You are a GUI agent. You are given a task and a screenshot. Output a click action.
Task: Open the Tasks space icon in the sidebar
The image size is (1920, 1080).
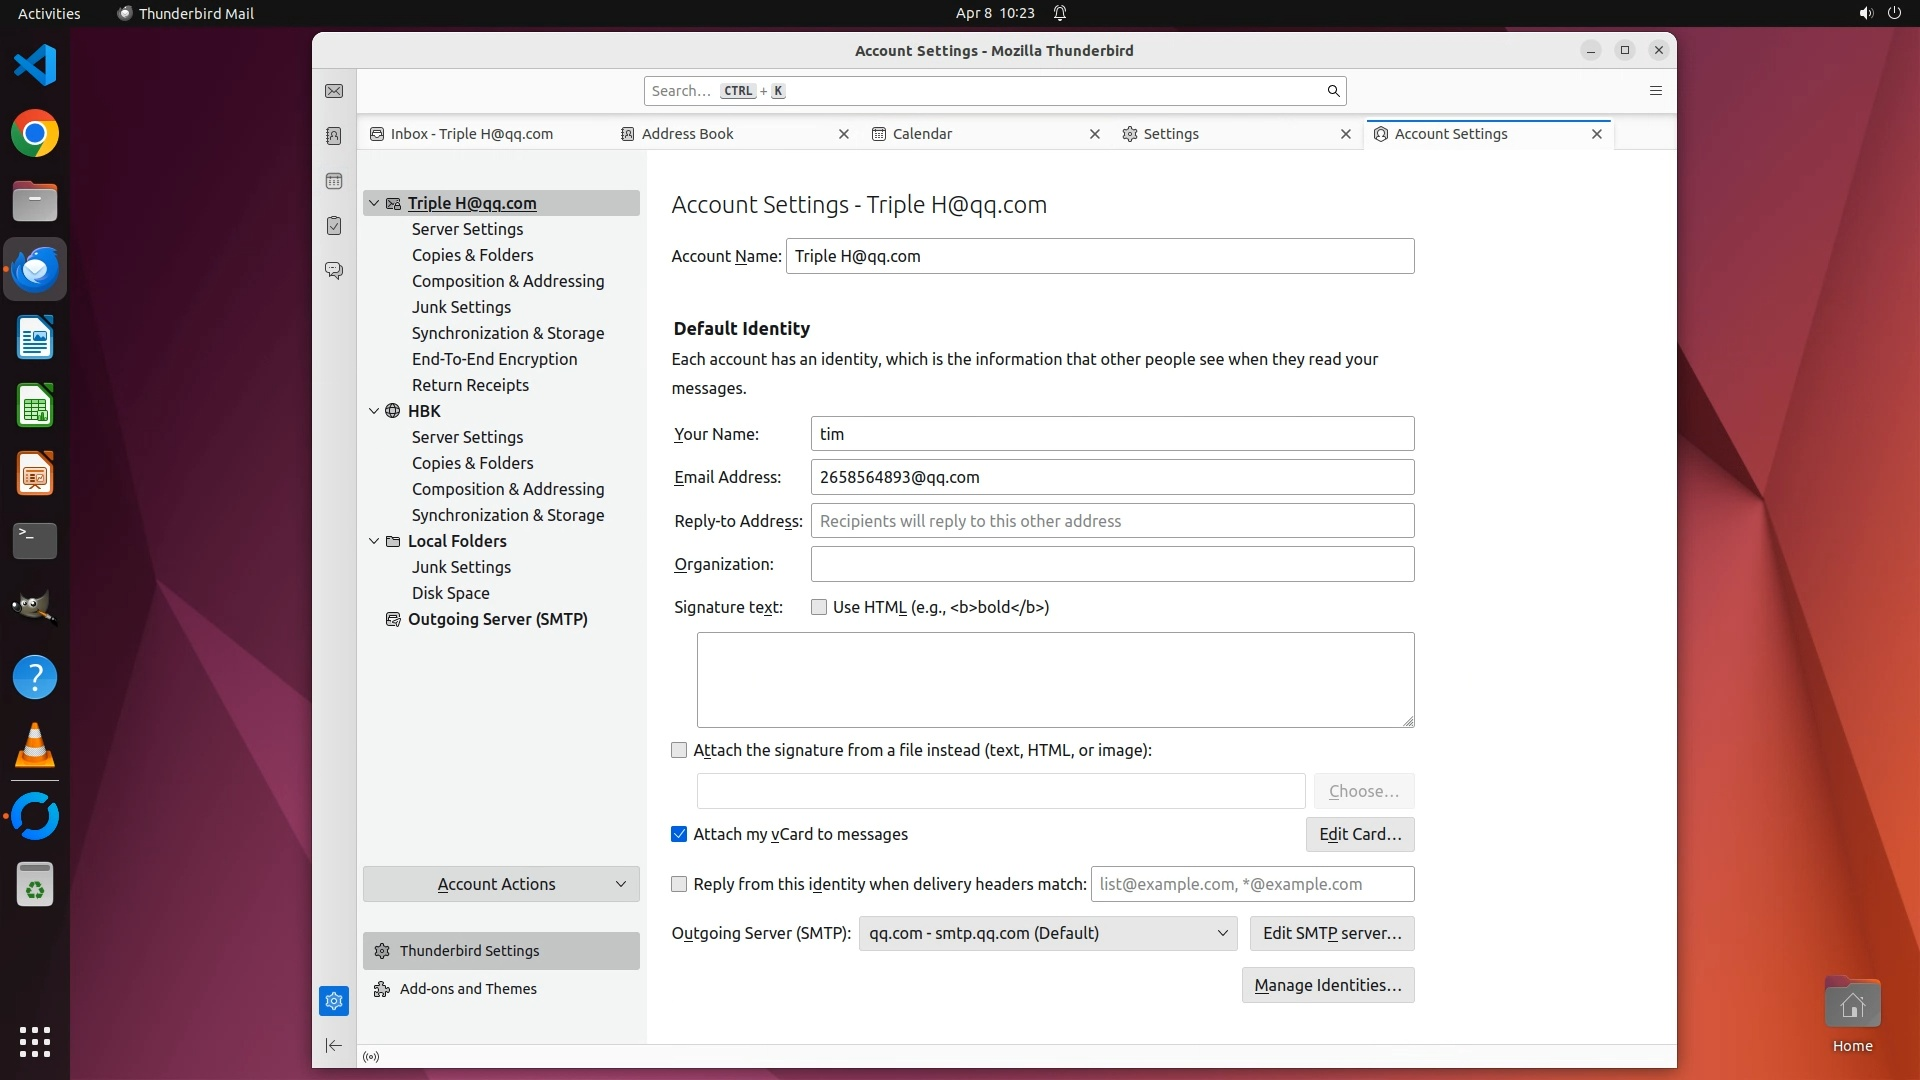334,226
